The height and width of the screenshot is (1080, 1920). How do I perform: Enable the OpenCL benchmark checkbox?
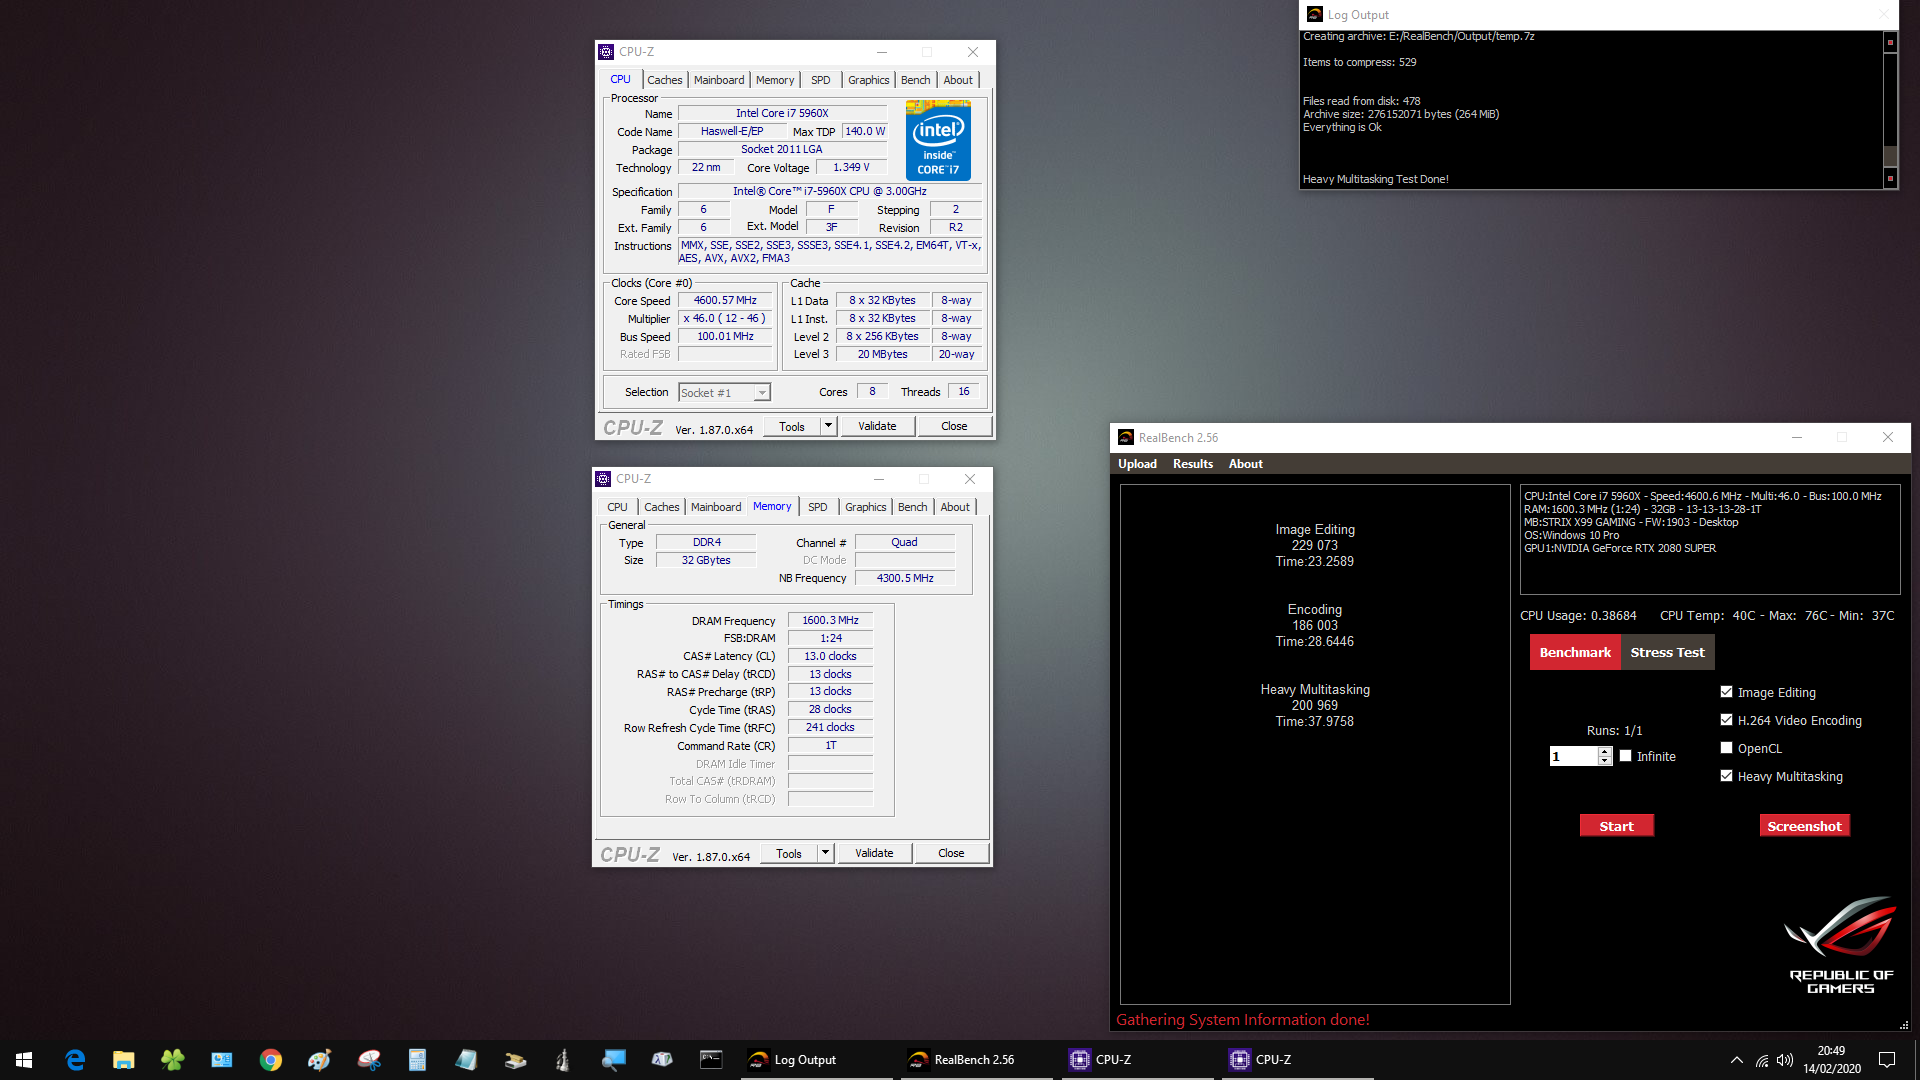[1726, 747]
